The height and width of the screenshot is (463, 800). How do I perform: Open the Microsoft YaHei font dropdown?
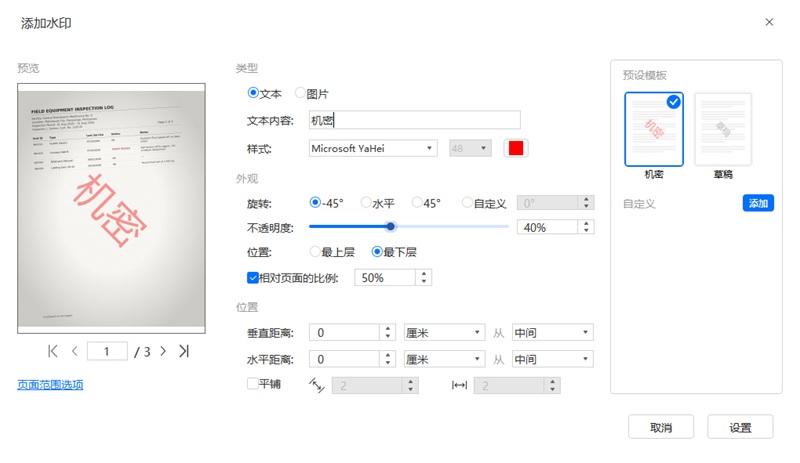(373, 149)
